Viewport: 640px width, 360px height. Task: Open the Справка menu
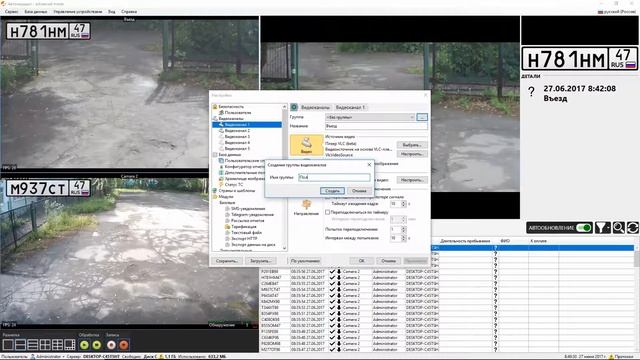point(129,12)
